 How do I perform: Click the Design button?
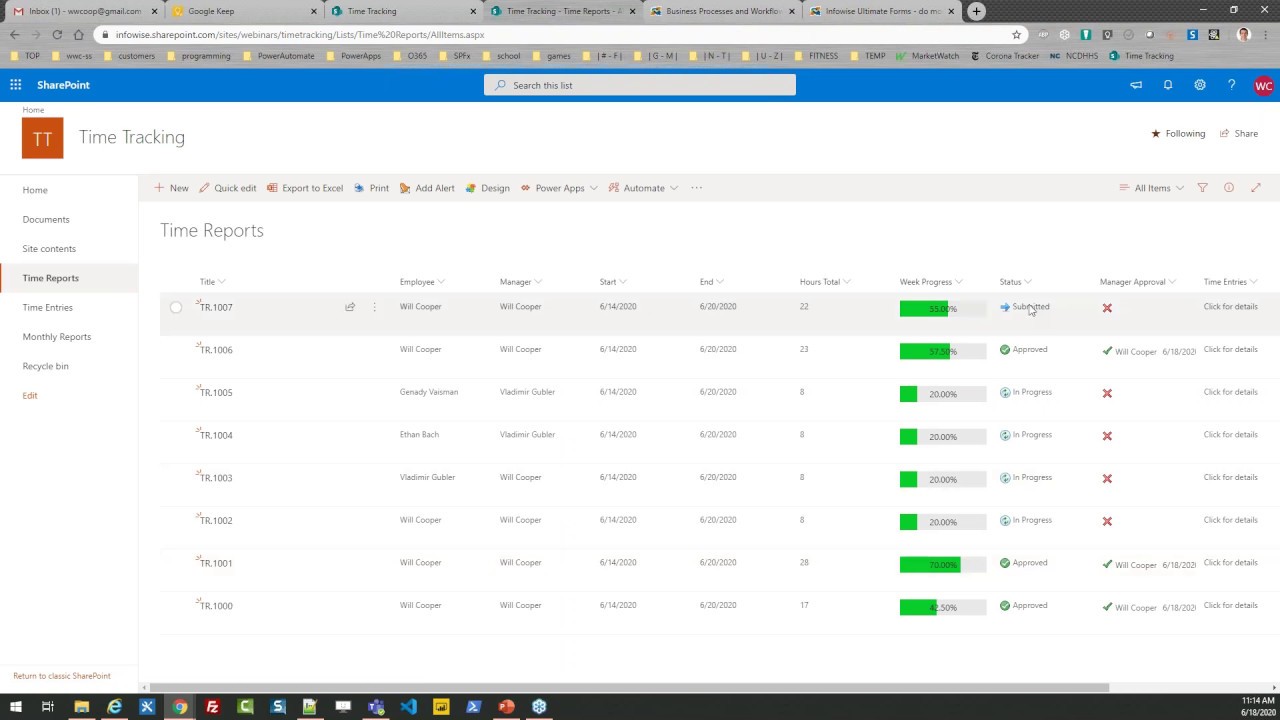[487, 188]
